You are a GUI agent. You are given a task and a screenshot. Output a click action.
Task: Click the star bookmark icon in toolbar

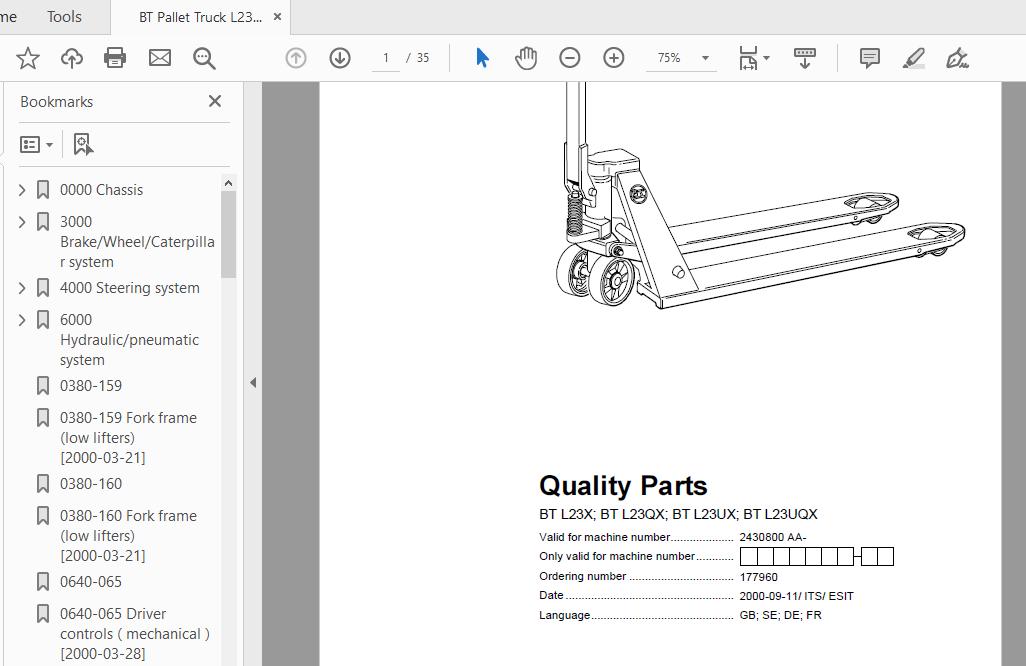click(28, 58)
